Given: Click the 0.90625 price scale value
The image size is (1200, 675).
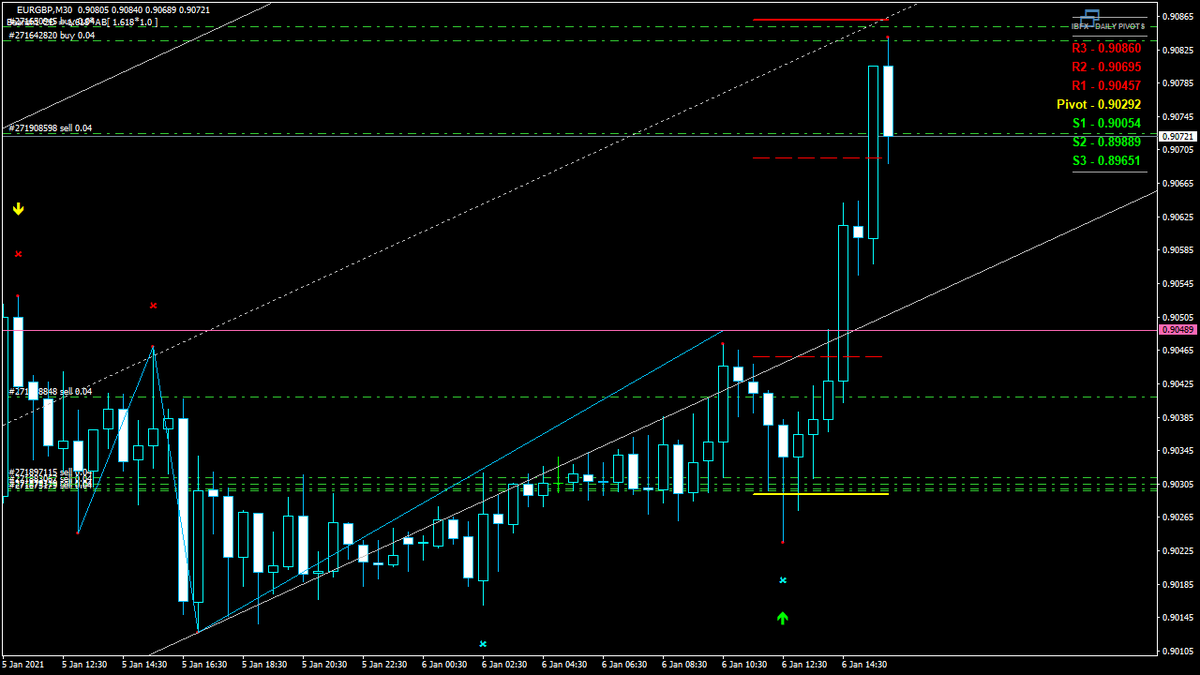Looking at the screenshot, I should click(x=1177, y=216).
